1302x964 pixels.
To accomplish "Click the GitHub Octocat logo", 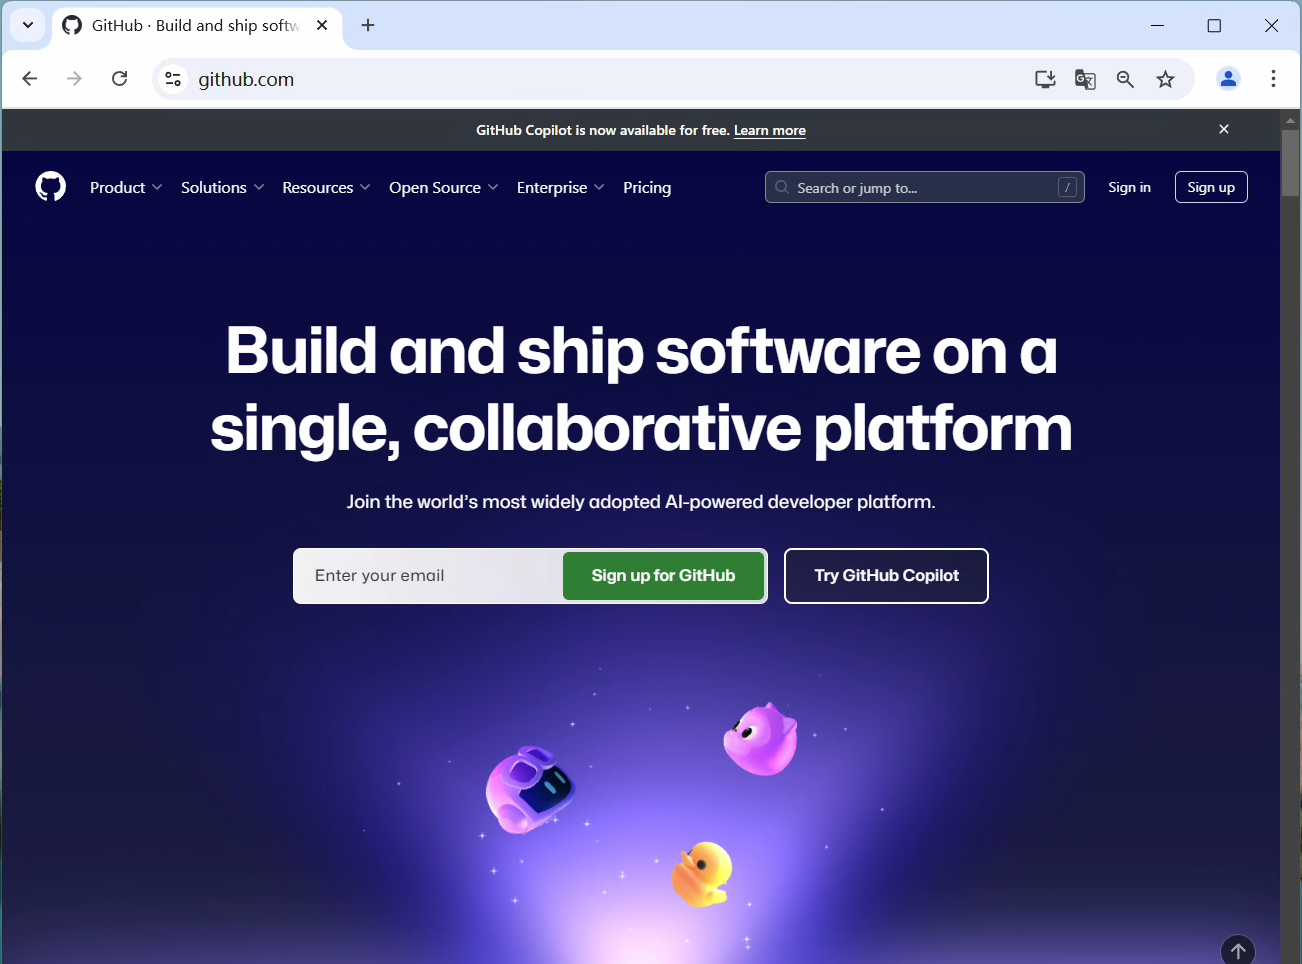I will (51, 187).
